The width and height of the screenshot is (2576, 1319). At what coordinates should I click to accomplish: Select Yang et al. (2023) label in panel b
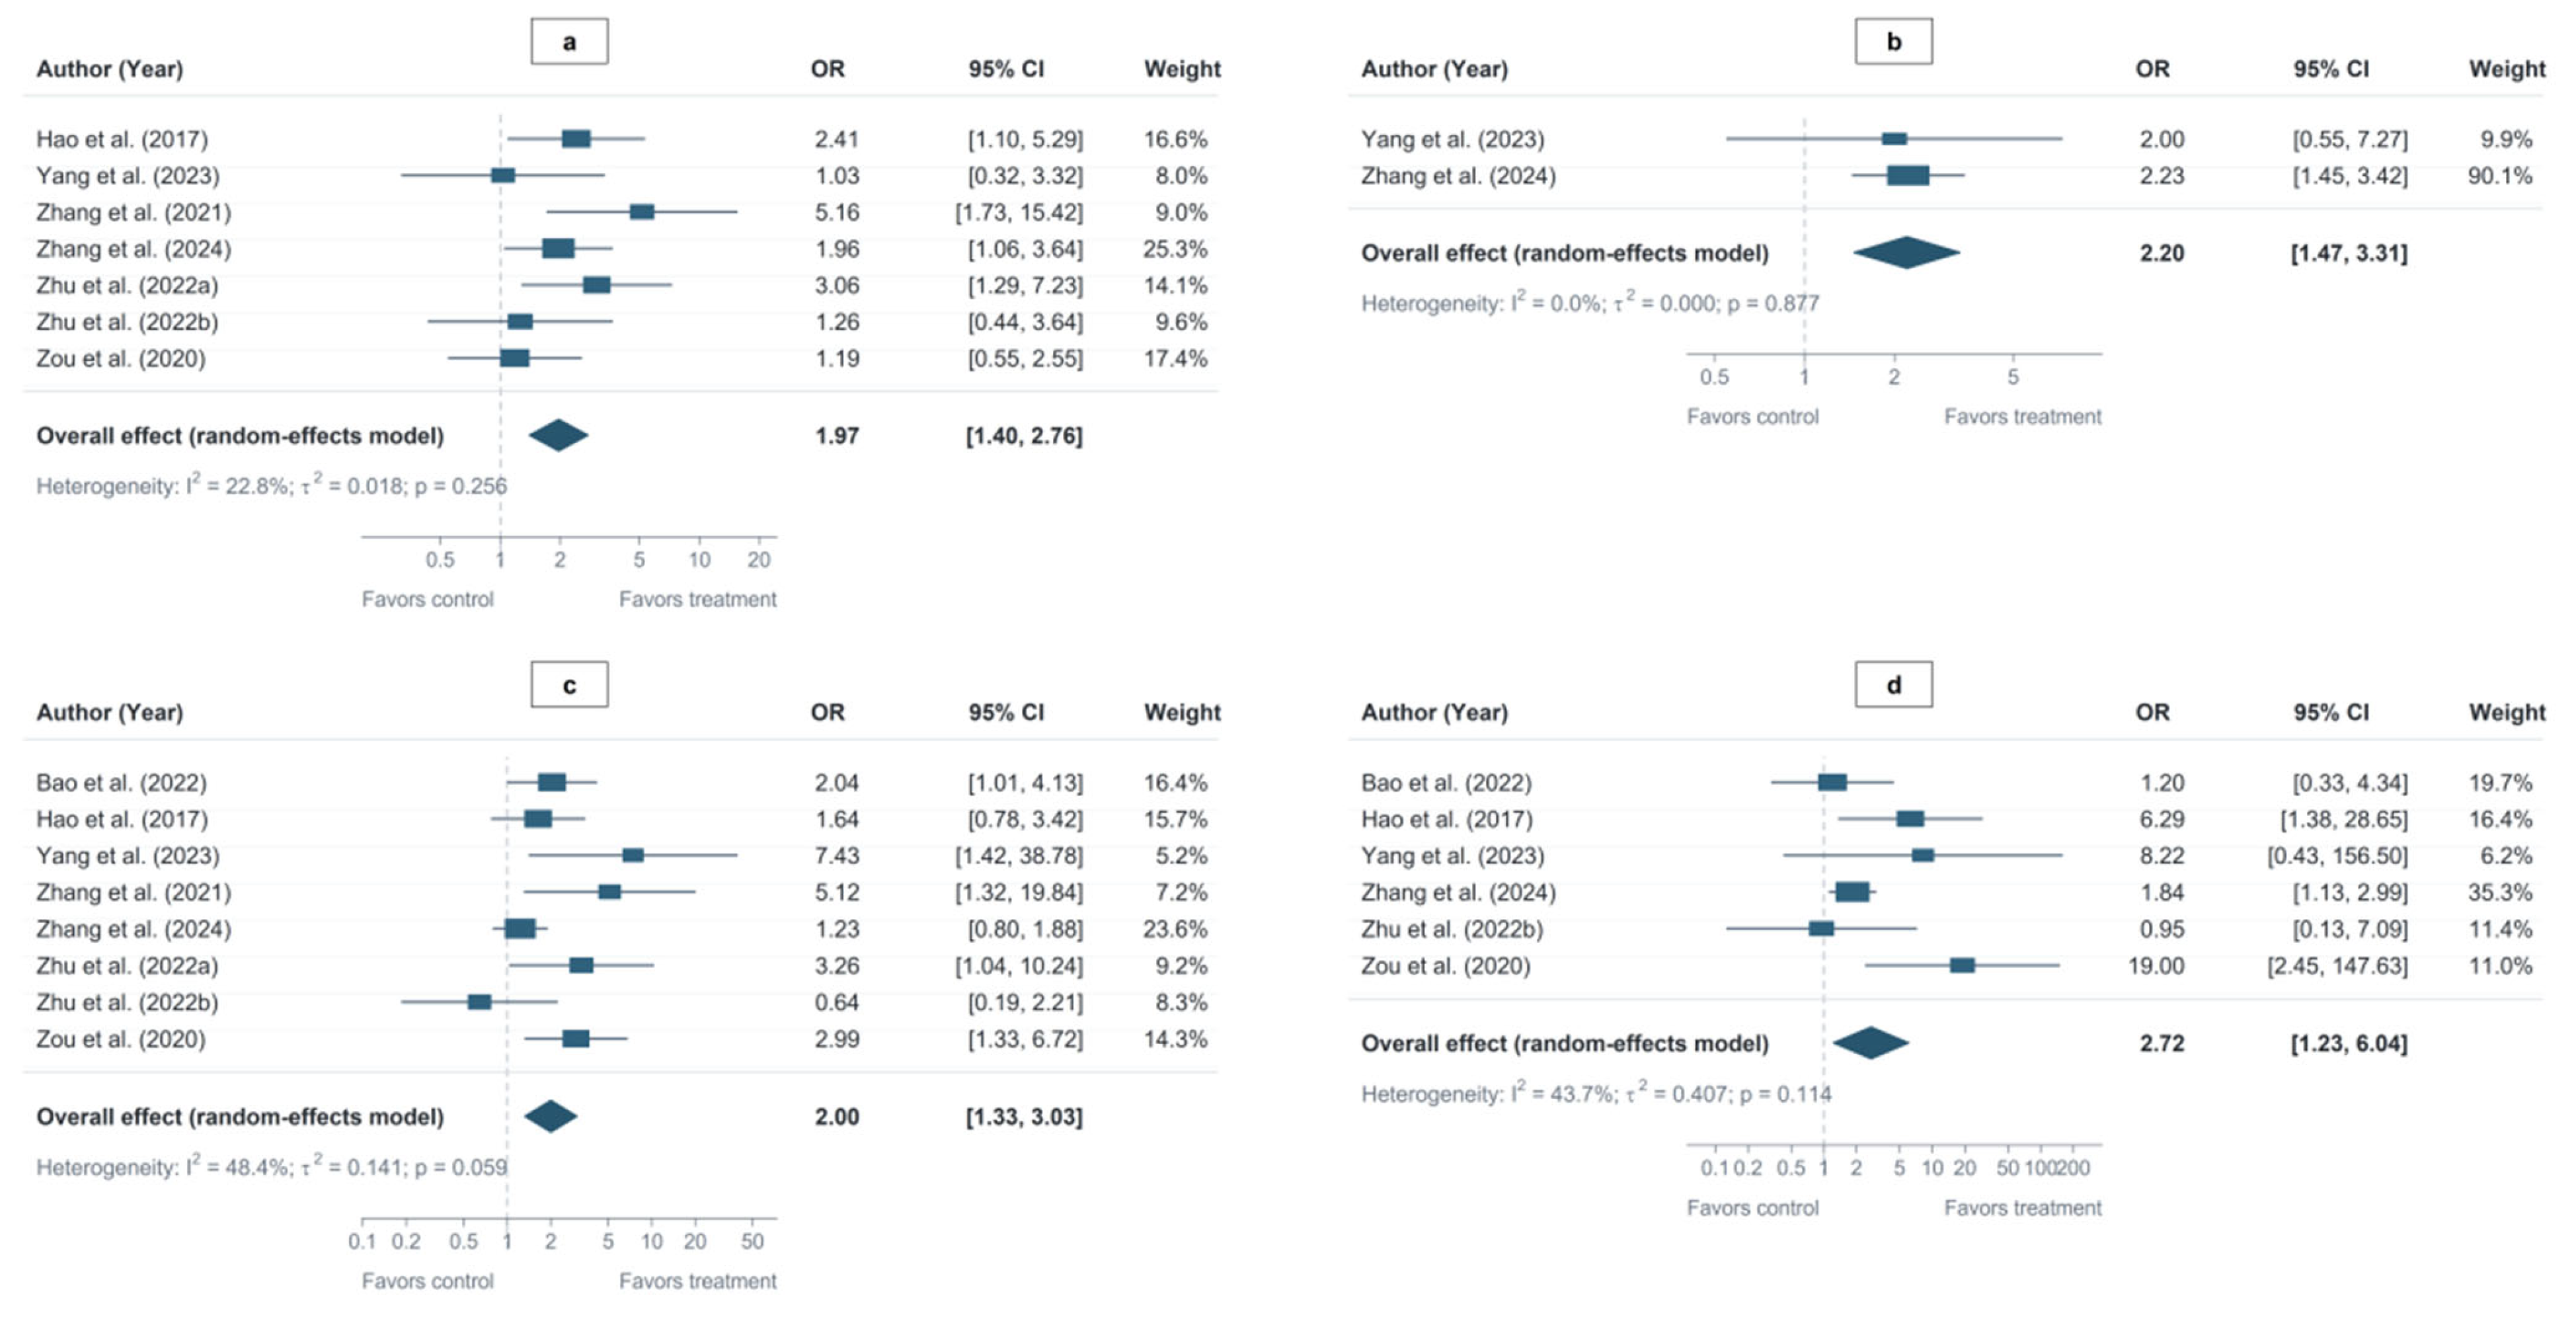point(1452,139)
